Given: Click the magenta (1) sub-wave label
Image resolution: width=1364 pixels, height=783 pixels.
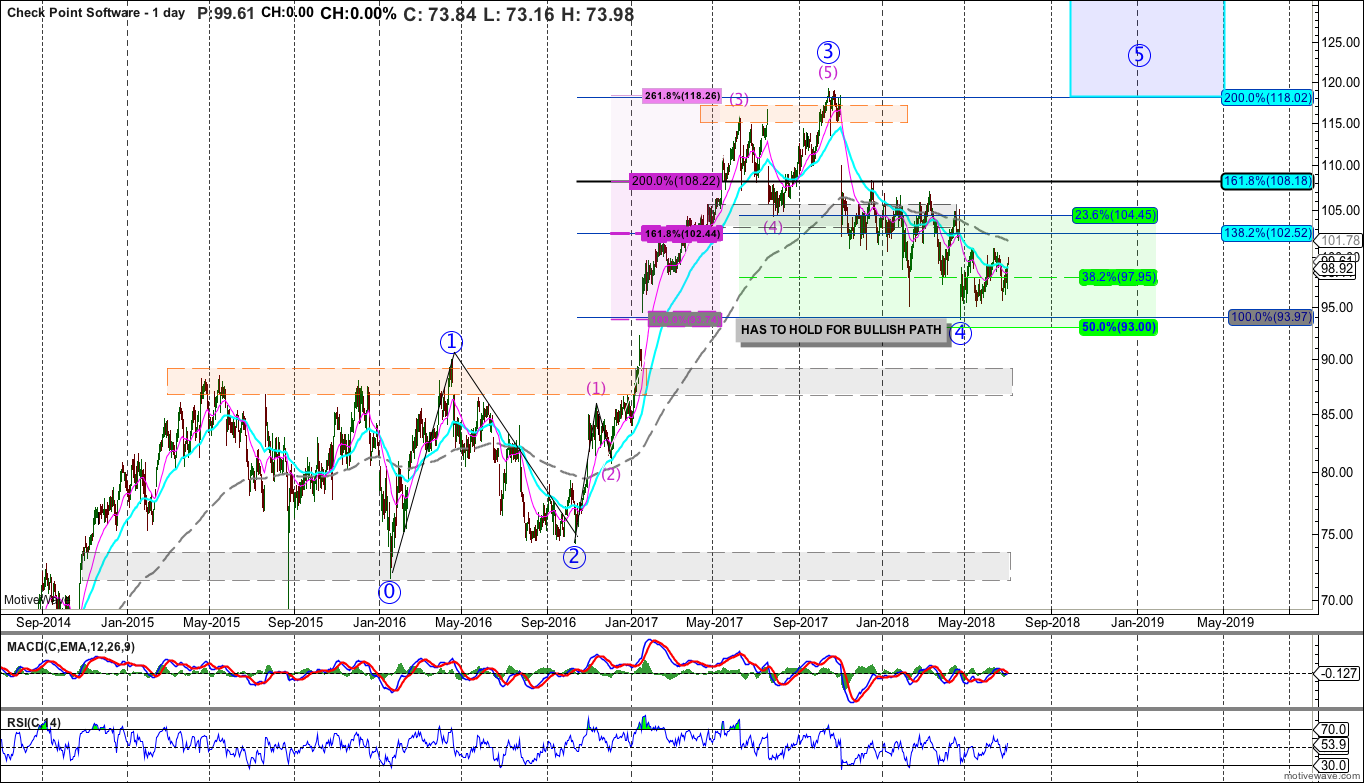Looking at the screenshot, I should (x=596, y=388).
